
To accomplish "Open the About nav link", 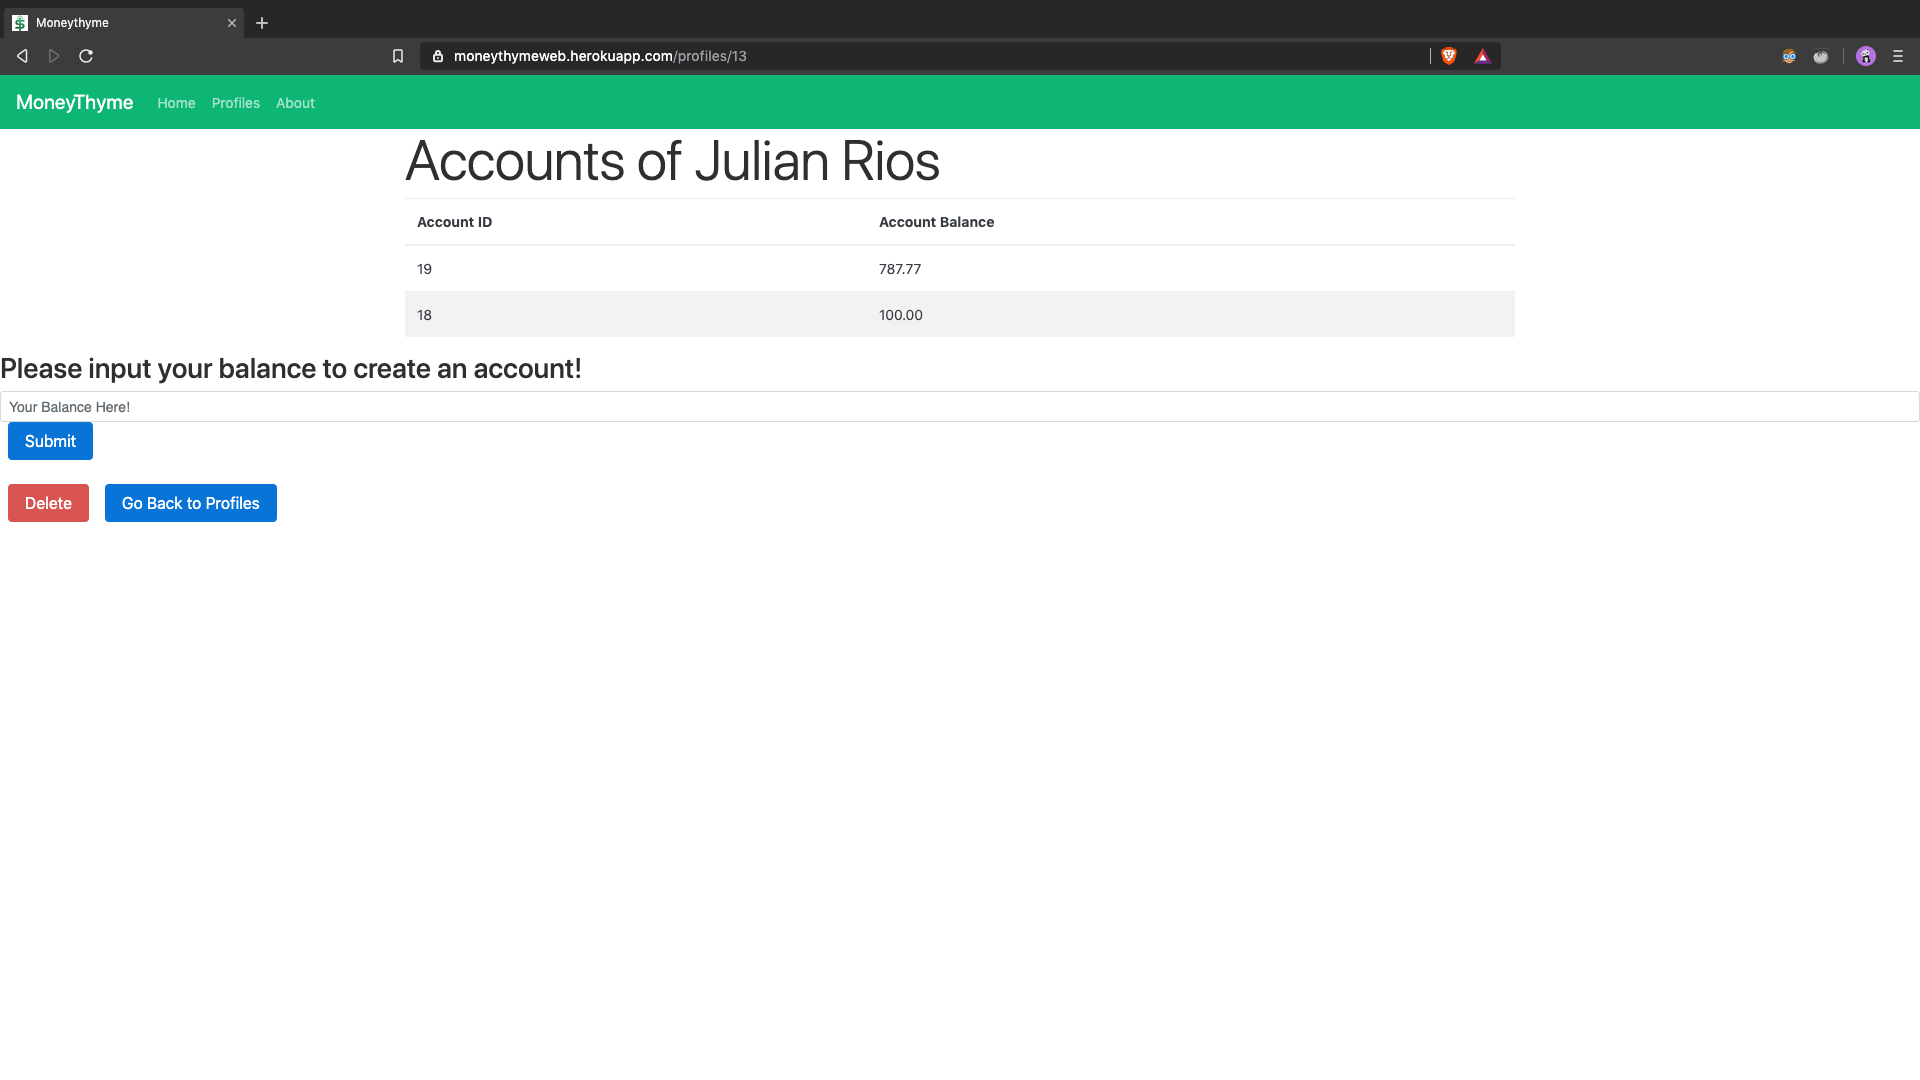I will (x=295, y=103).
